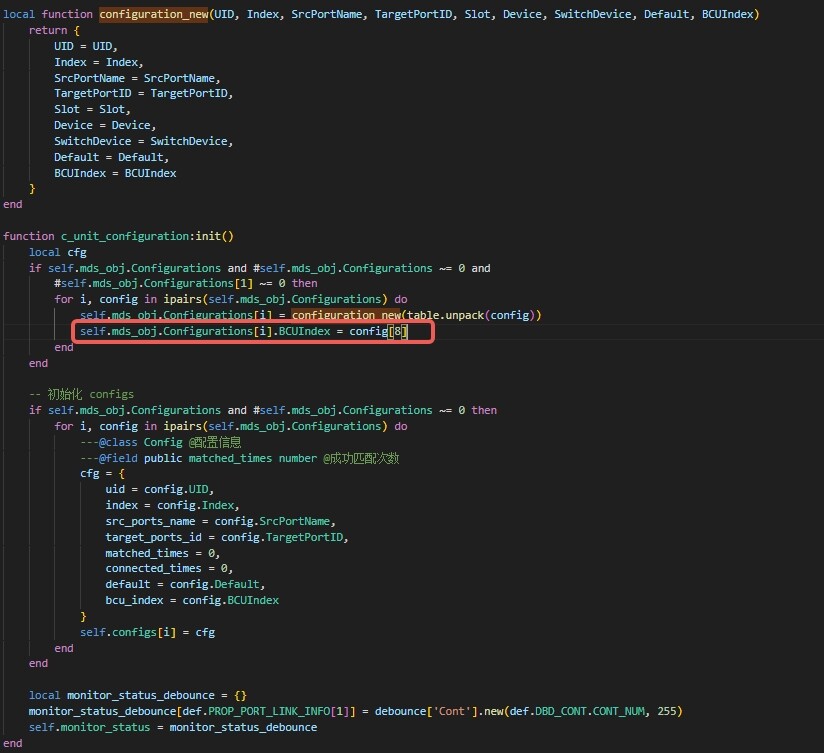Click the return keyword in configuration_new
This screenshot has width=824, height=753.
click(48, 30)
